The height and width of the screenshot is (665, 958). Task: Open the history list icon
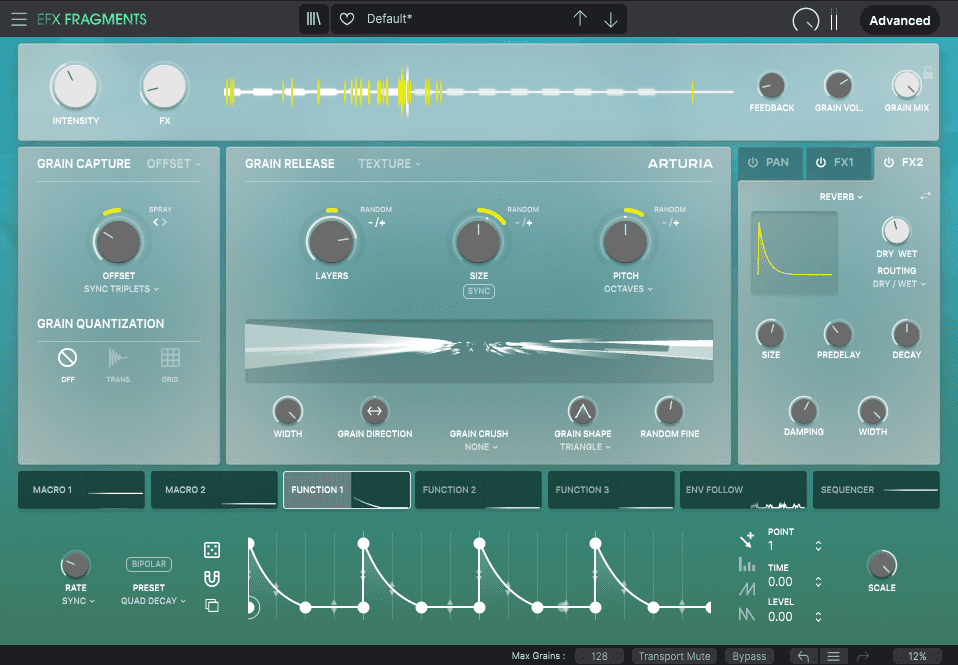coord(833,656)
